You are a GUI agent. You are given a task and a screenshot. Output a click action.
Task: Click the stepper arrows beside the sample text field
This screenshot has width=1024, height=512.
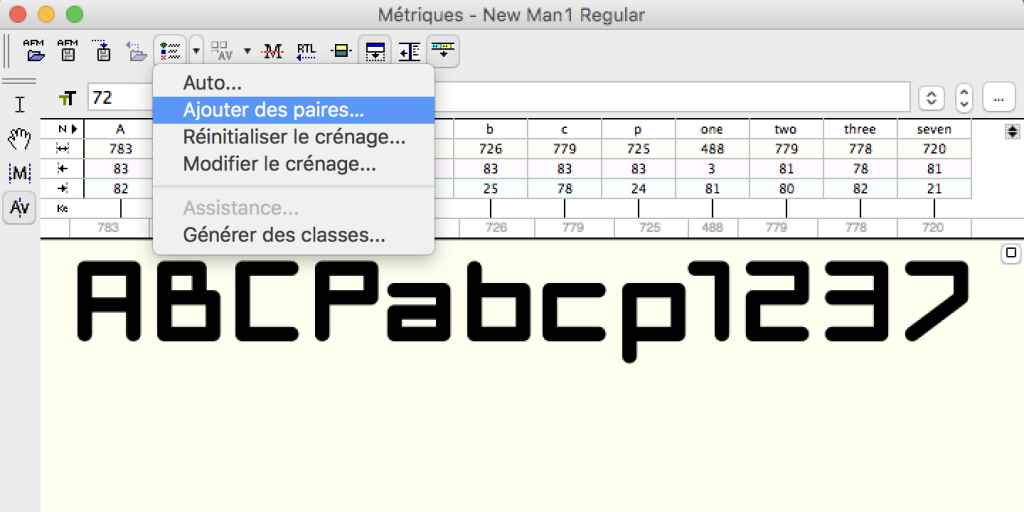point(964,98)
